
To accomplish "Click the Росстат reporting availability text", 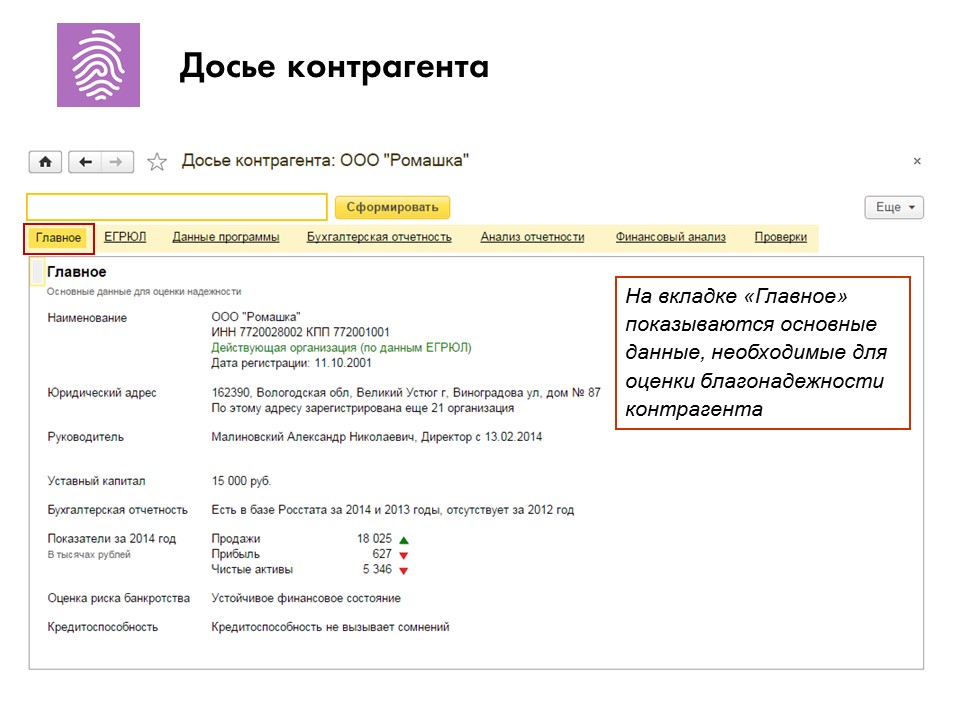I will point(392,510).
